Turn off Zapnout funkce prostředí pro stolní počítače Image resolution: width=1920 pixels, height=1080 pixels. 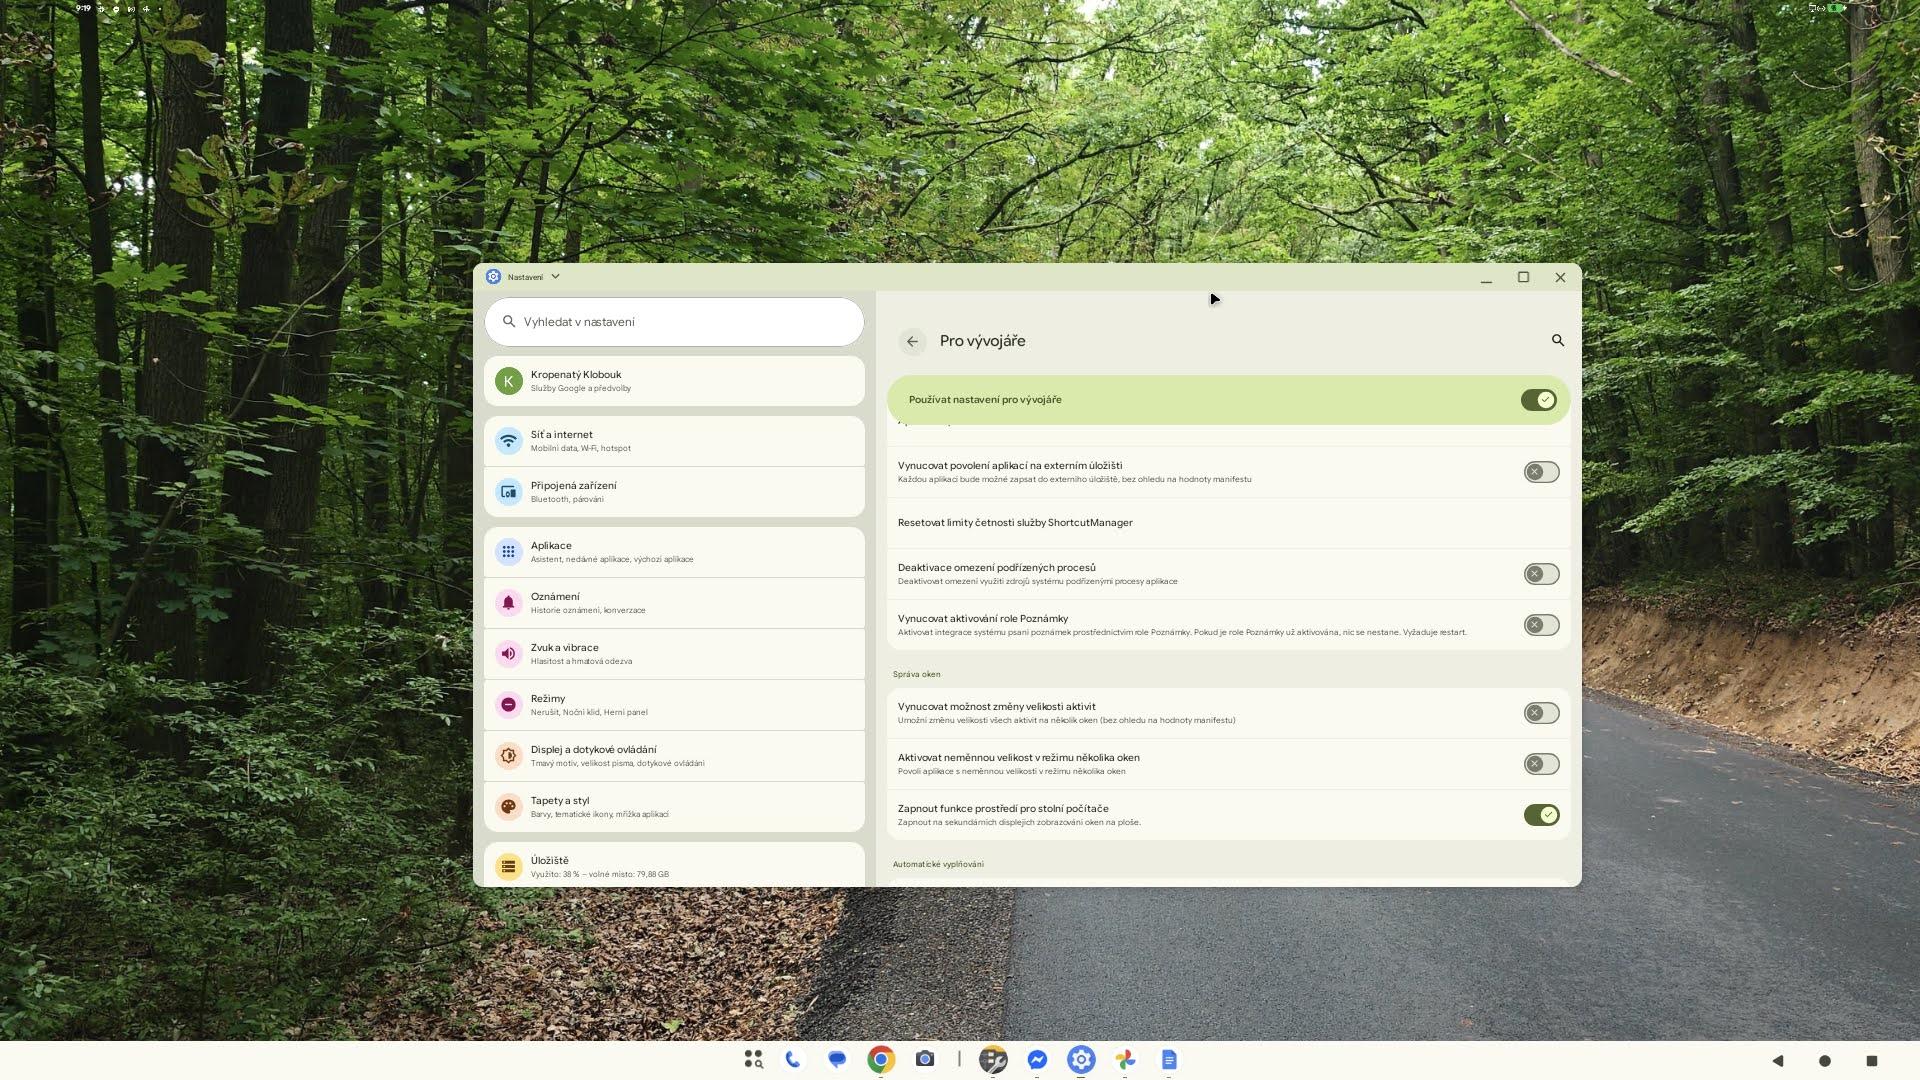coord(1541,815)
